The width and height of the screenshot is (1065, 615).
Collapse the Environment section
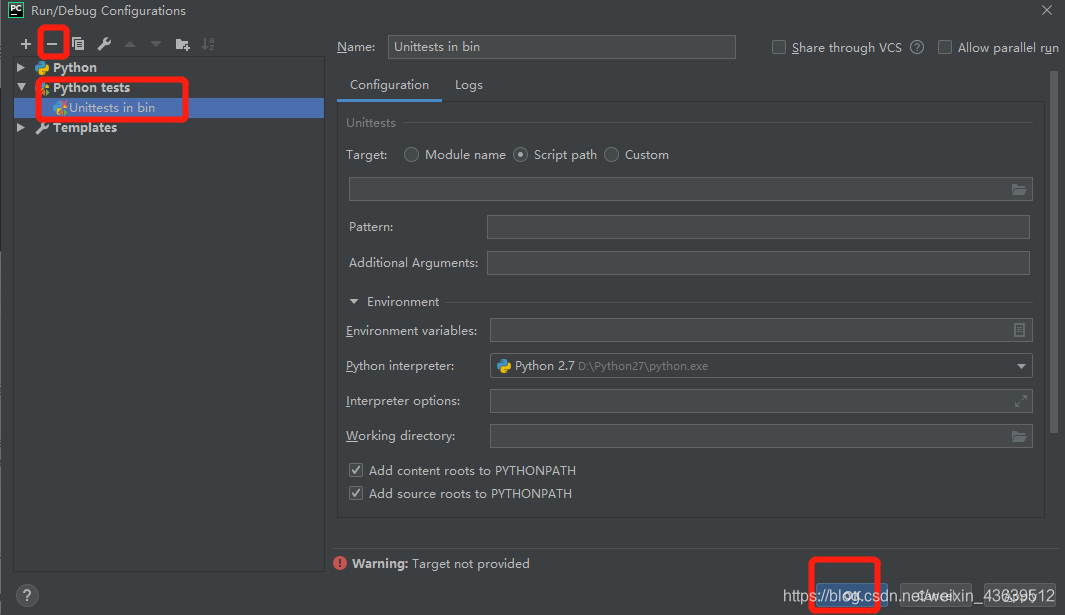coord(354,301)
